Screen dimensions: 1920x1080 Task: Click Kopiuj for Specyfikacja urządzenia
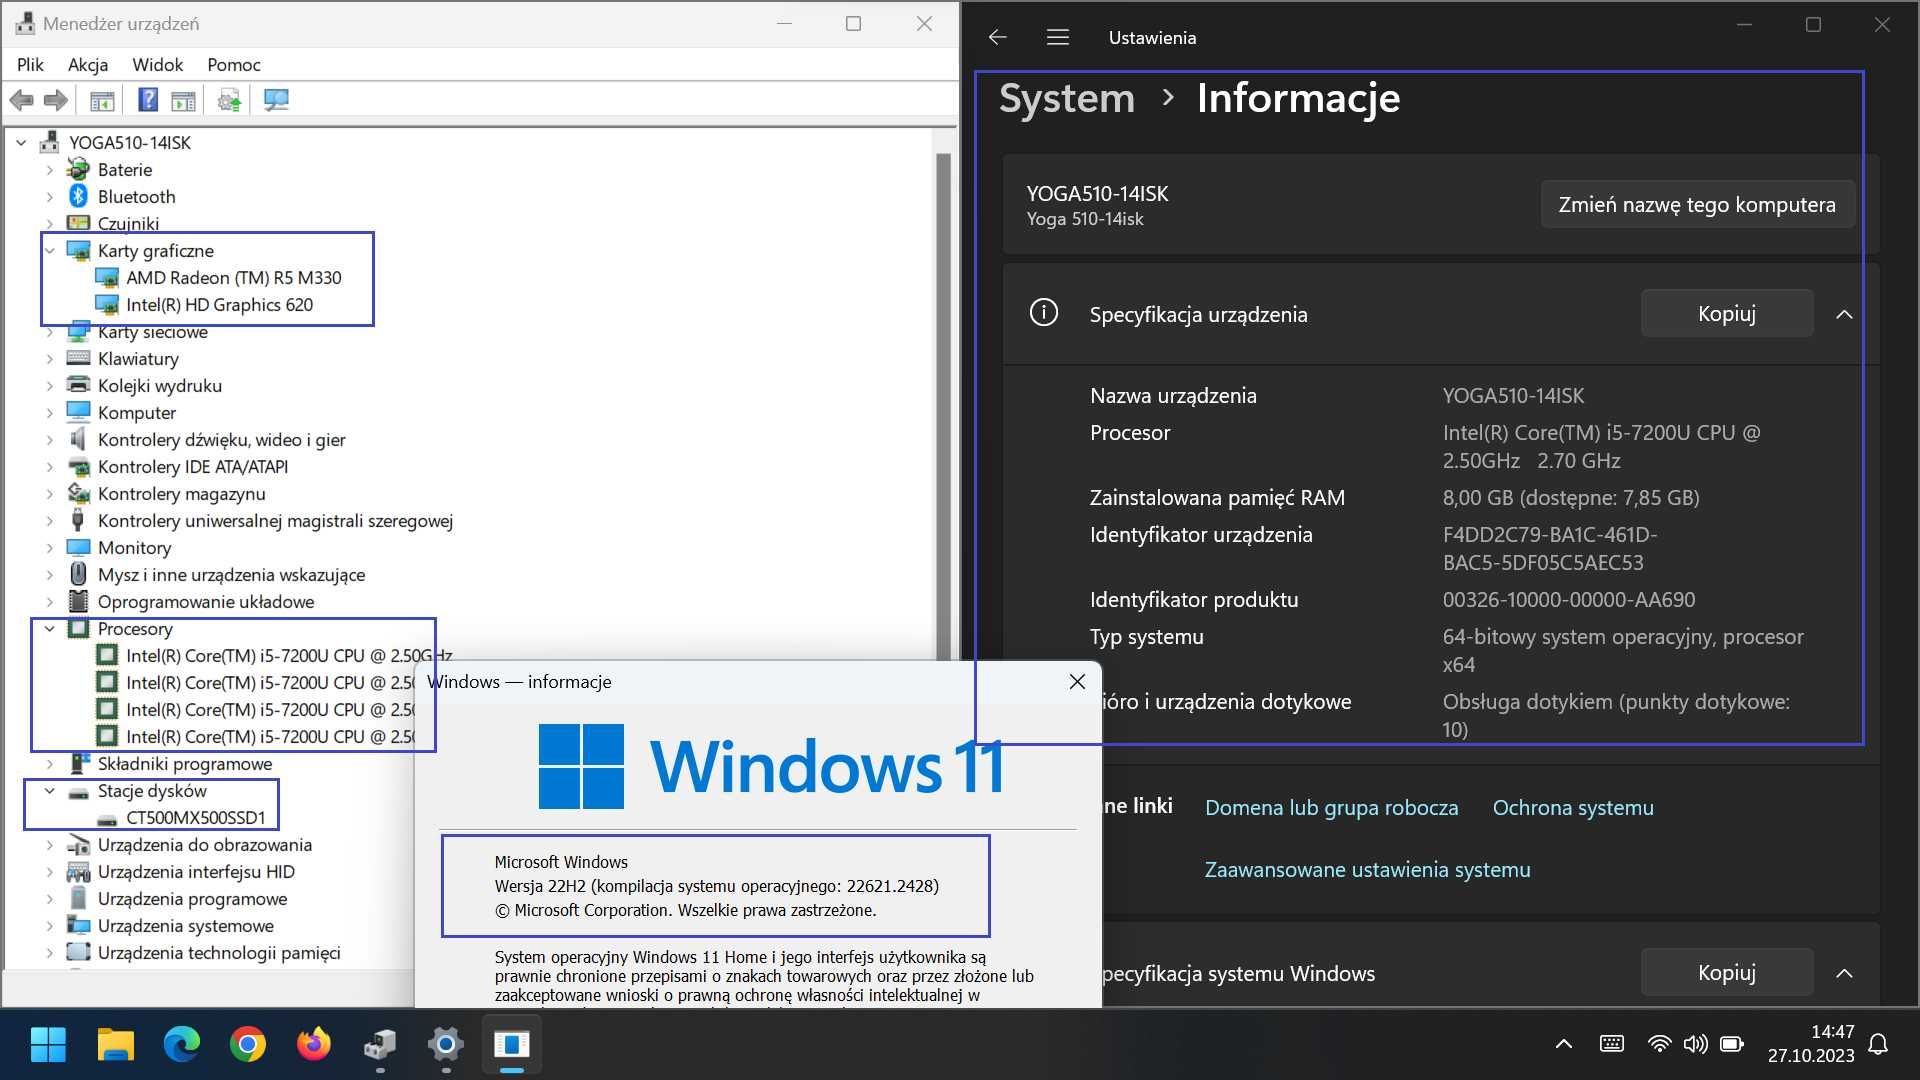coord(1726,313)
